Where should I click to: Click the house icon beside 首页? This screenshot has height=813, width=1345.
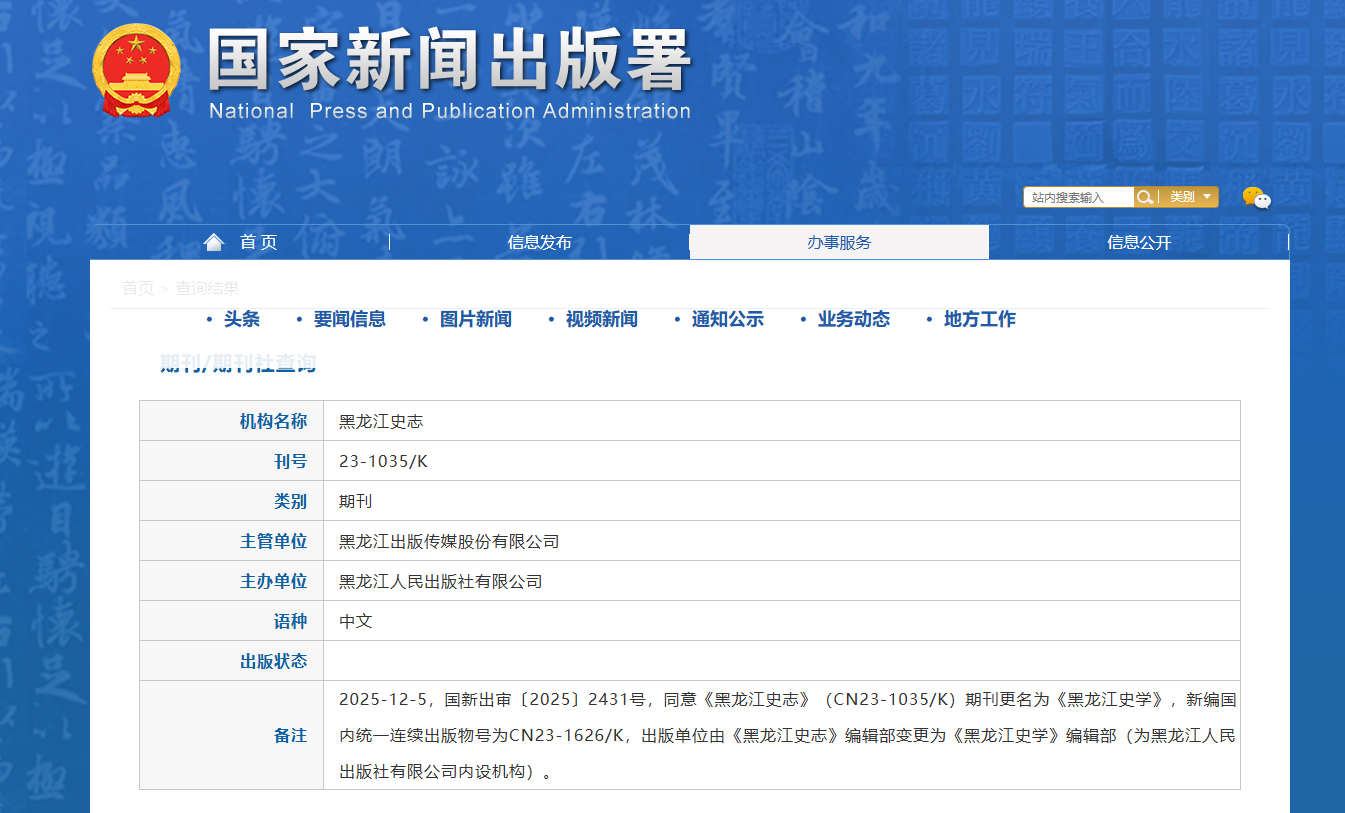point(214,242)
